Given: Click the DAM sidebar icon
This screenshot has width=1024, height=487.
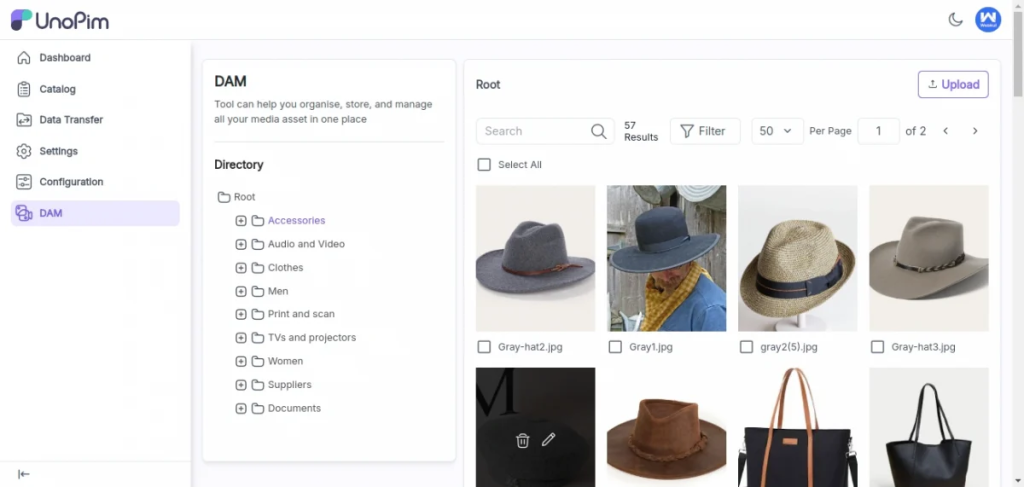Looking at the screenshot, I should click(x=24, y=213).
